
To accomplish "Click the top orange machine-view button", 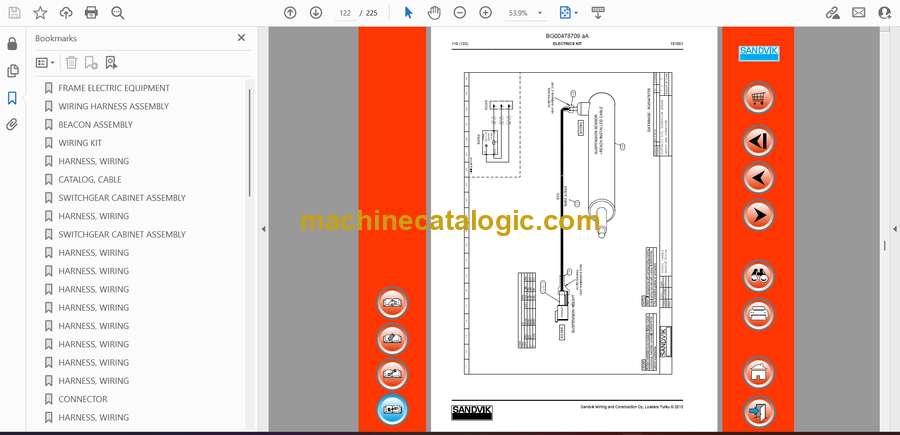I will (392, 303).
